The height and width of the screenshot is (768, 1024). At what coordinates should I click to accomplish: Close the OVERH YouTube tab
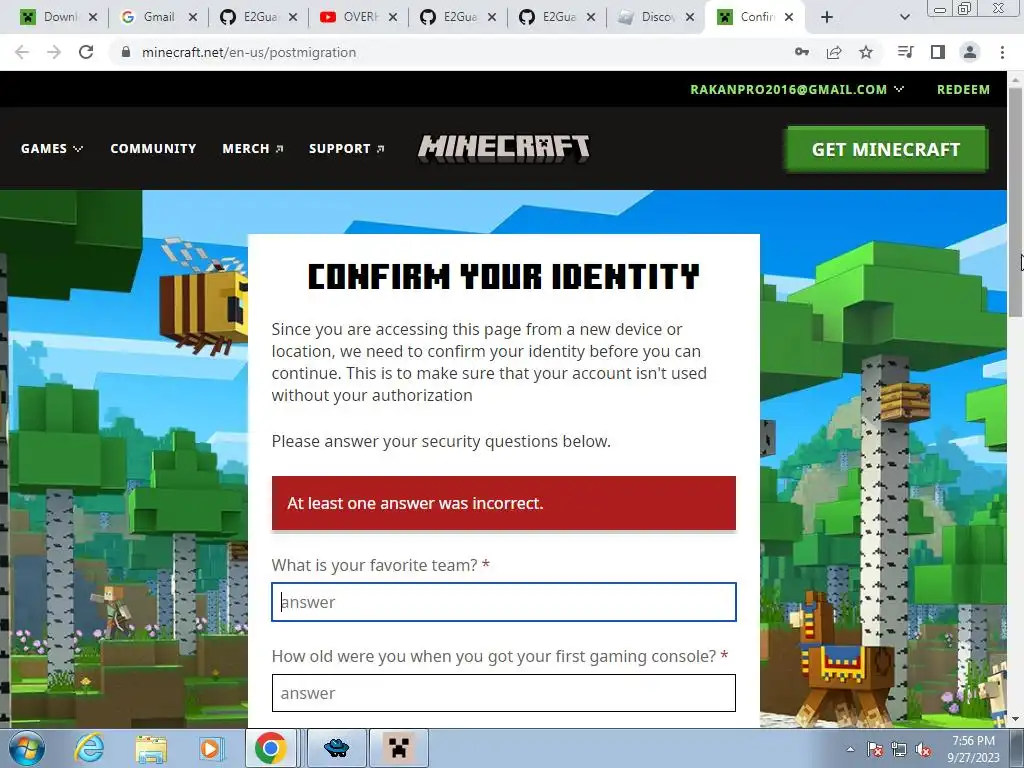(x=392, y=17)
